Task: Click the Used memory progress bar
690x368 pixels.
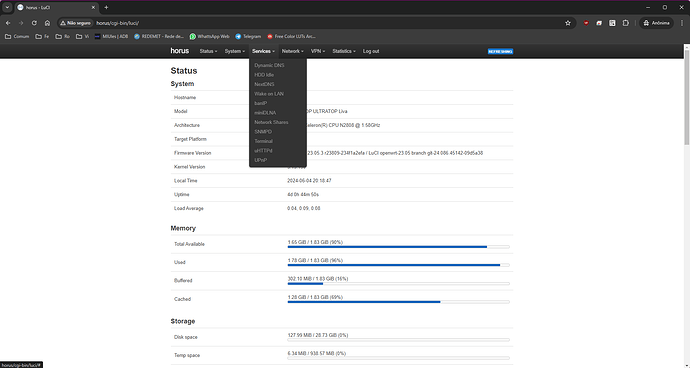Action: (x=399, y=265)
